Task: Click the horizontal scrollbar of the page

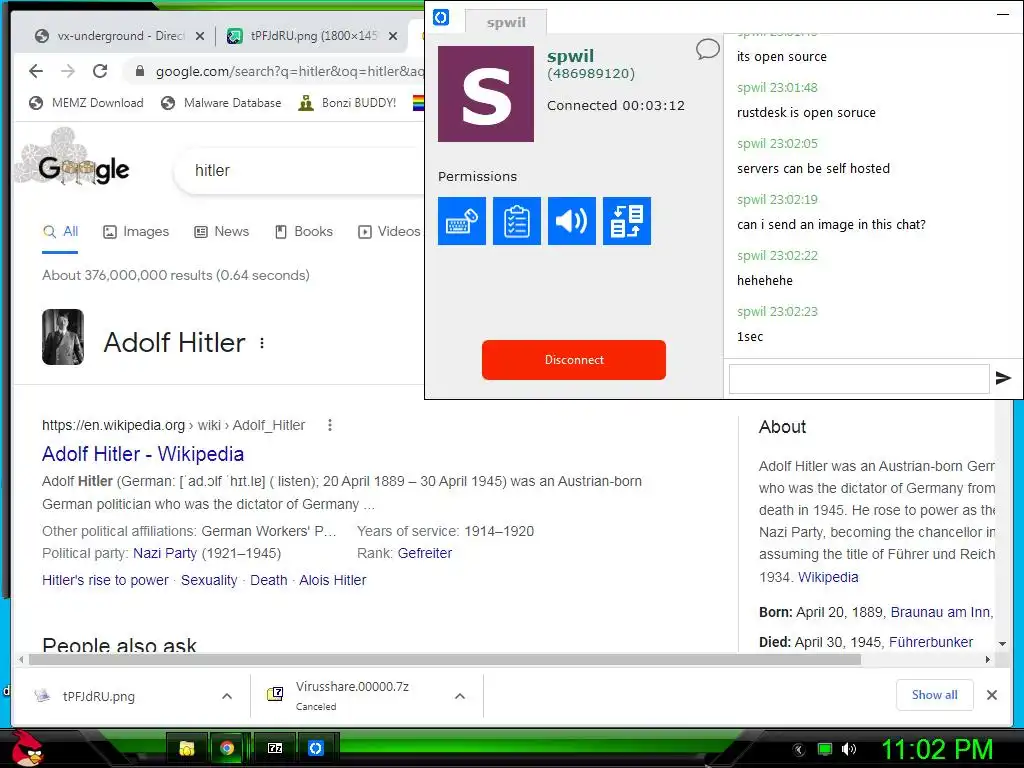Action: 445,660
